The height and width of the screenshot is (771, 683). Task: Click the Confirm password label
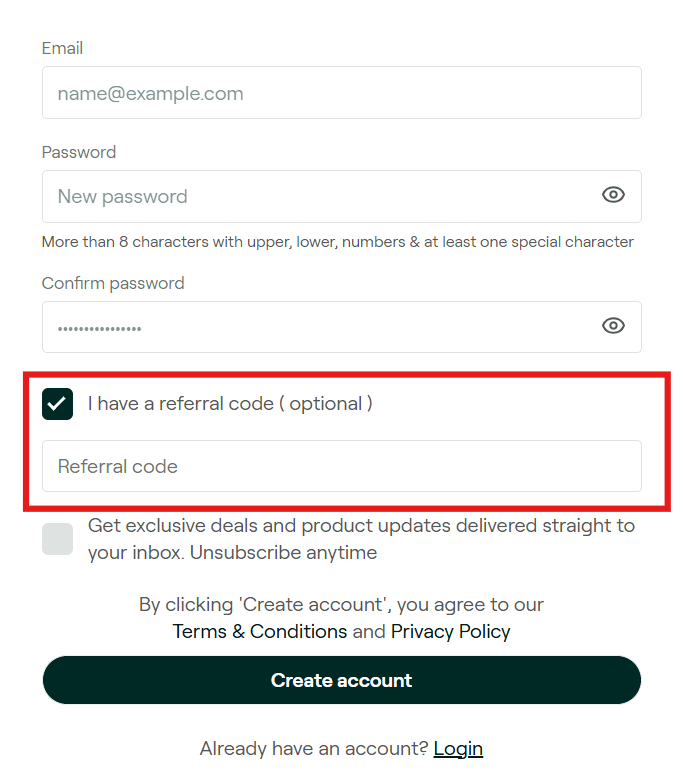click(x=113, y=283)
